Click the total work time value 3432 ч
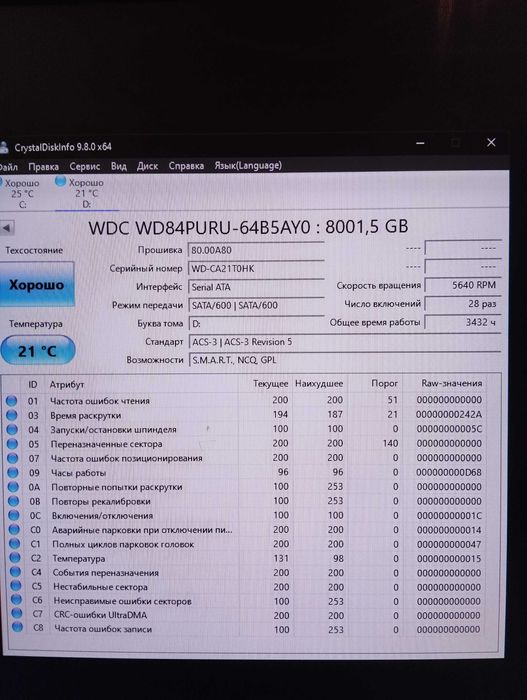Image resolution: width=527 pixels, height=700 pixels. point(463,322)
